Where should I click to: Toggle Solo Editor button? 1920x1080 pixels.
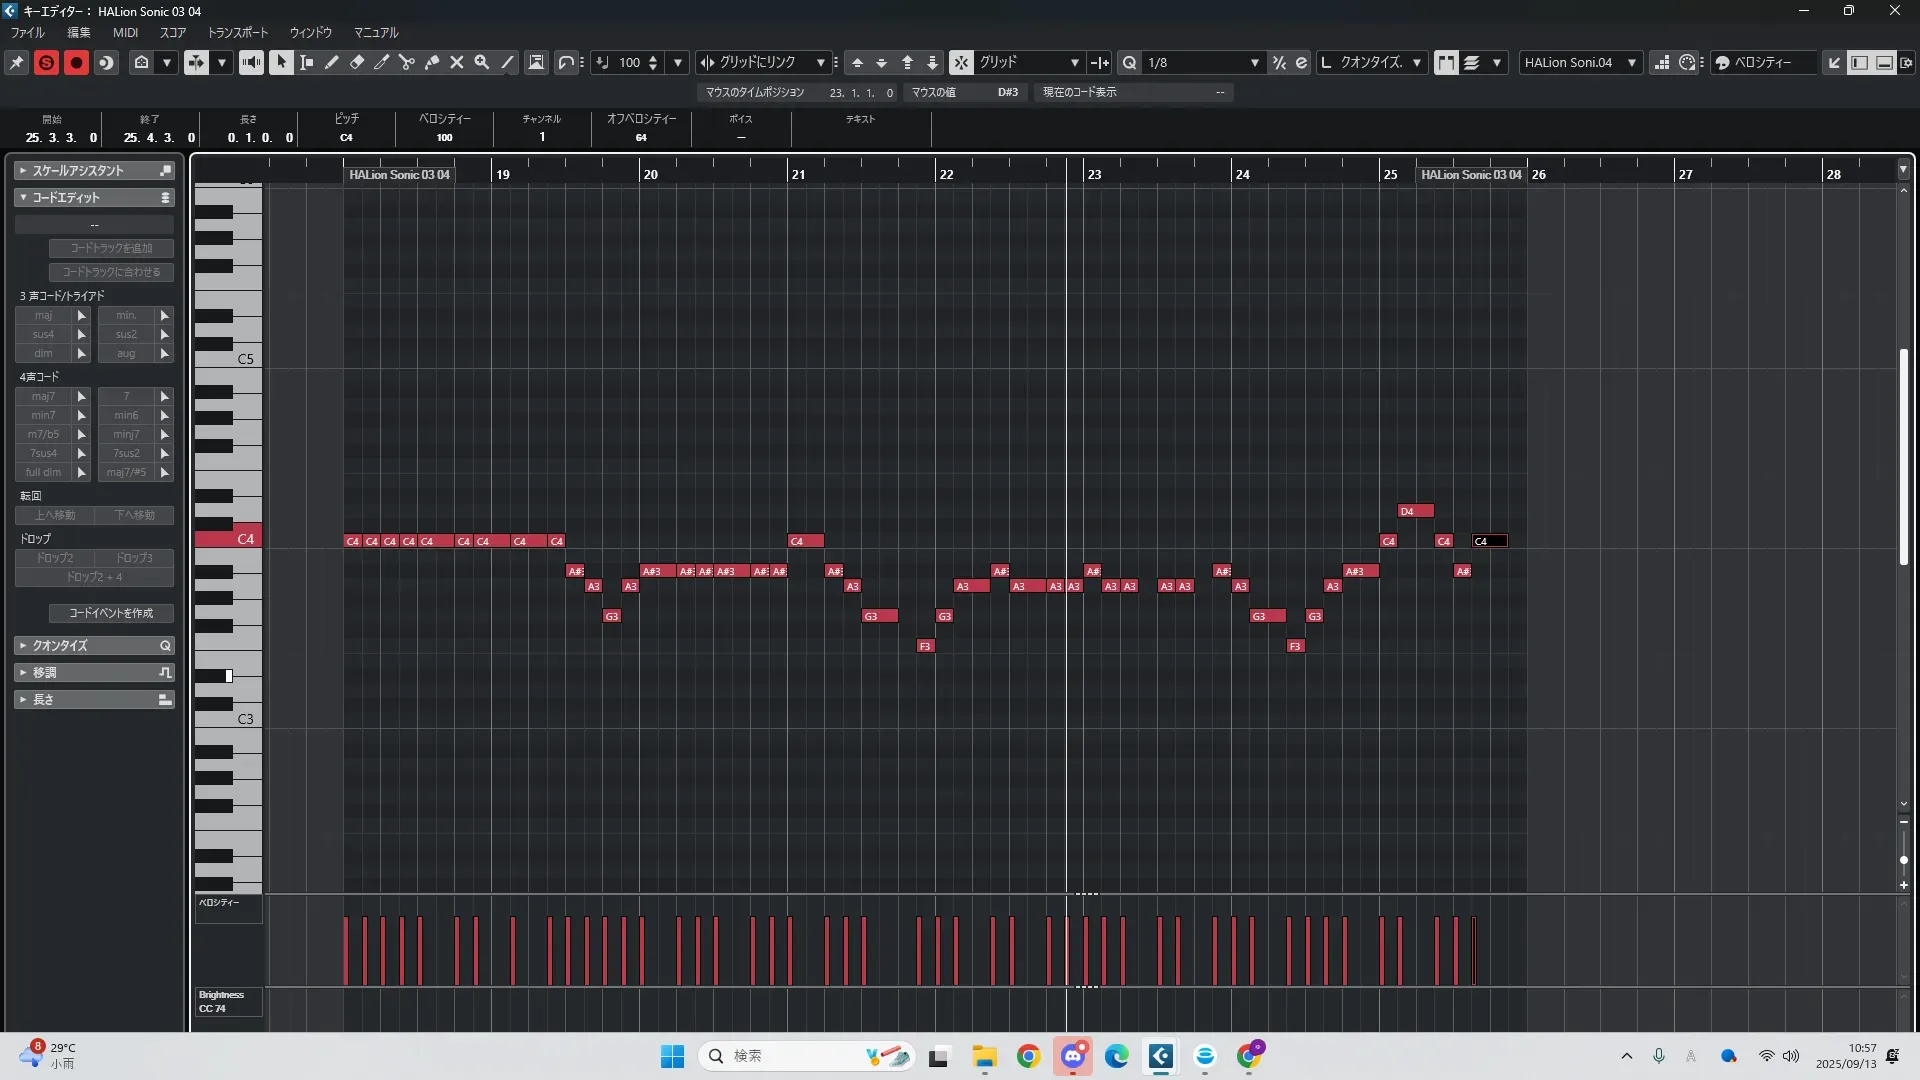[46, 62]
